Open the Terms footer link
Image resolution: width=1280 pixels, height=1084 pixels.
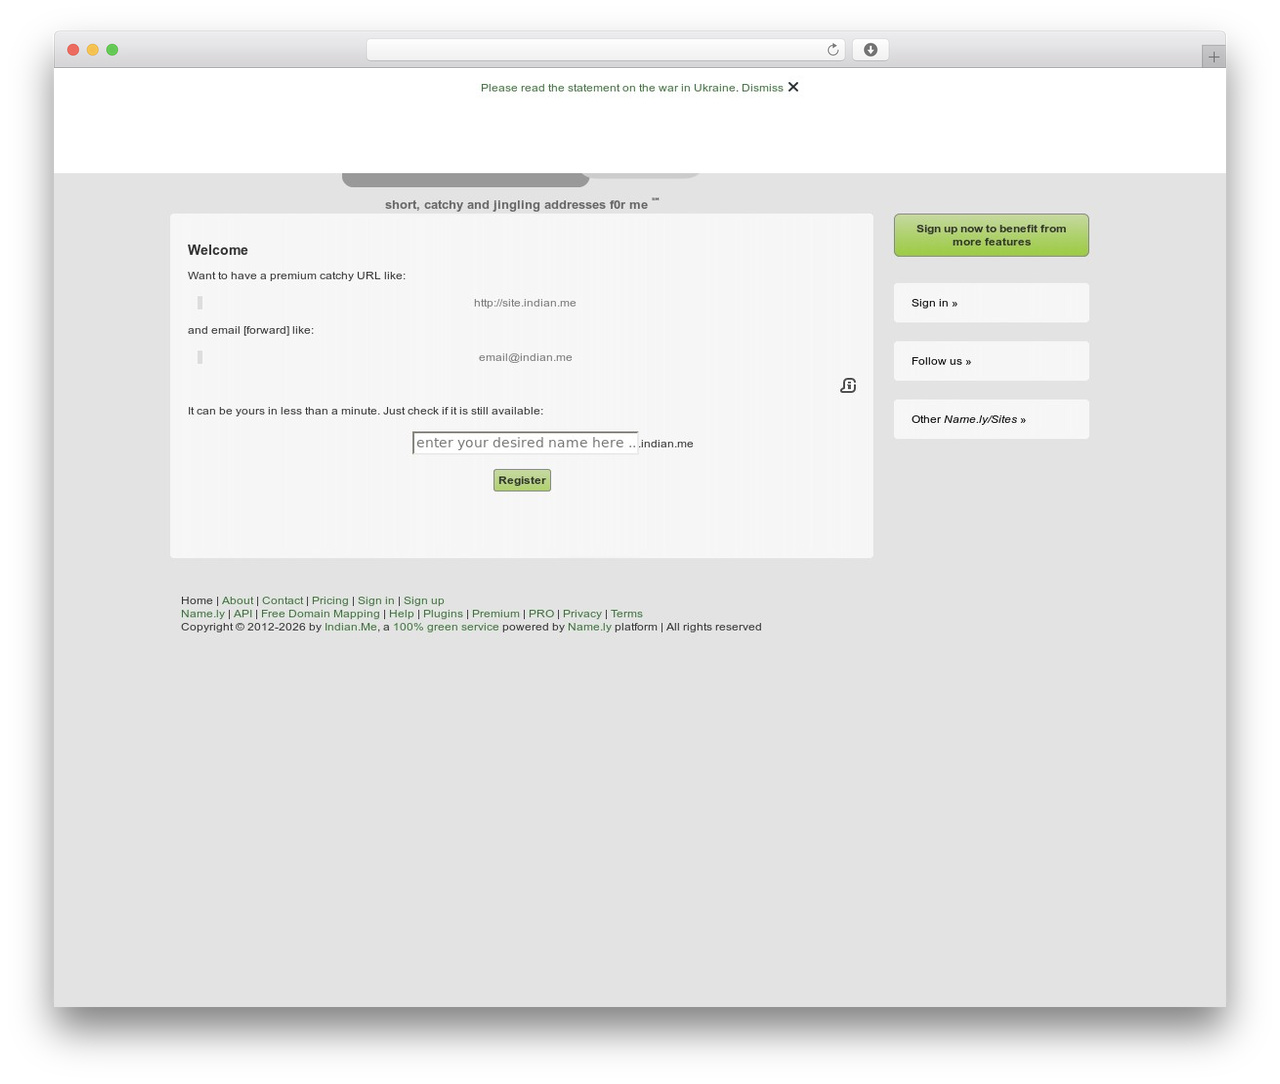pyautogui.click(x=627, y=614)
